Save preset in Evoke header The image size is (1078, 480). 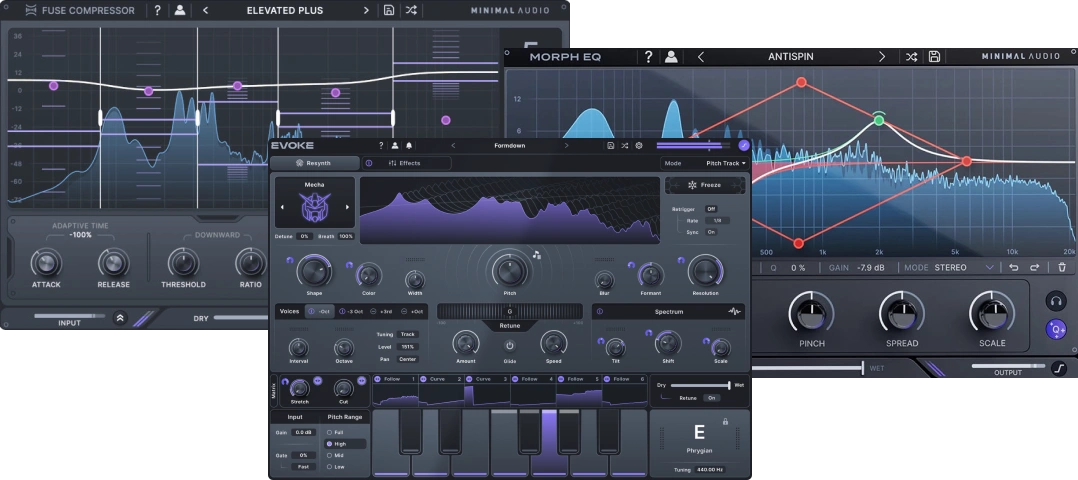610,146
